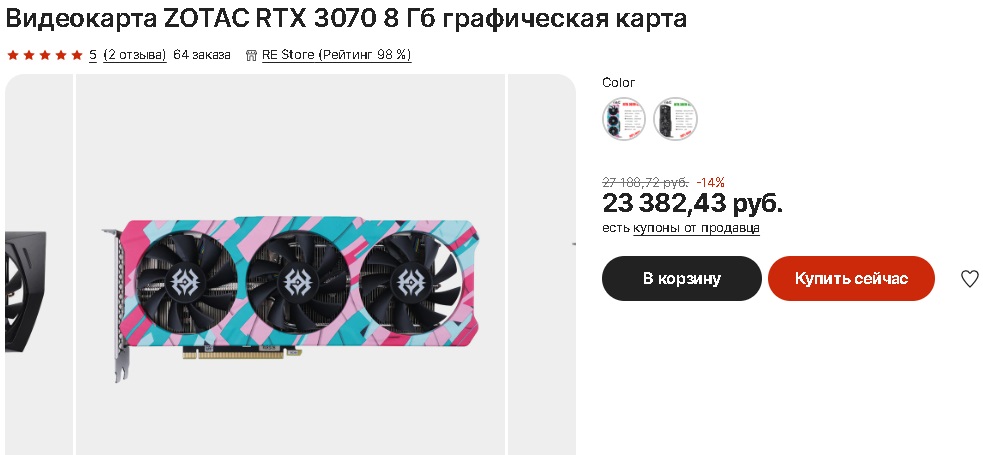Open the "2 отзыва" reviews link
Screen dimensions: 983x455
135,55
